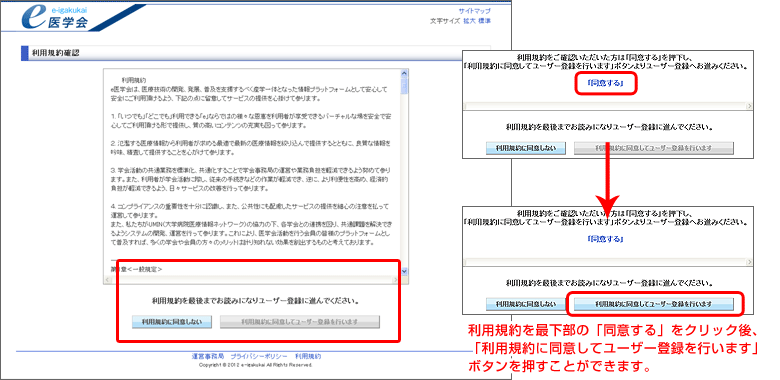Click the Copyright e-igakukai footer text
Image resolution: width=780 pixels, height=380 pixels.
click(x=256, y=365)
